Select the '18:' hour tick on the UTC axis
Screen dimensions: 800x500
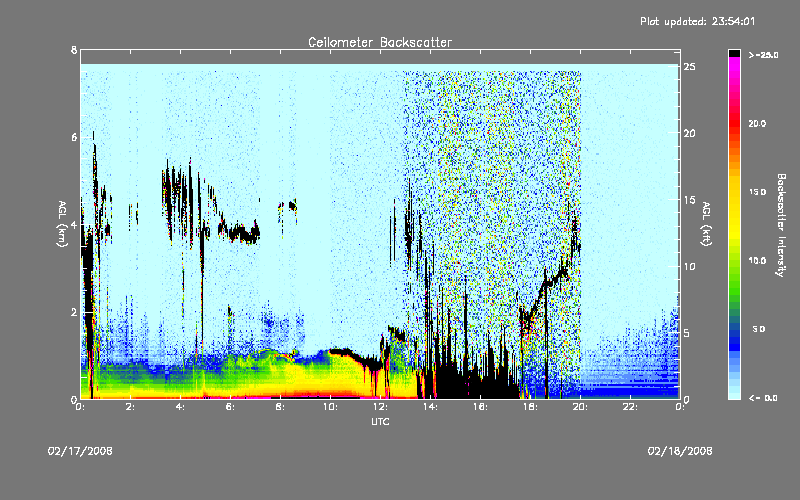[531, 407]
